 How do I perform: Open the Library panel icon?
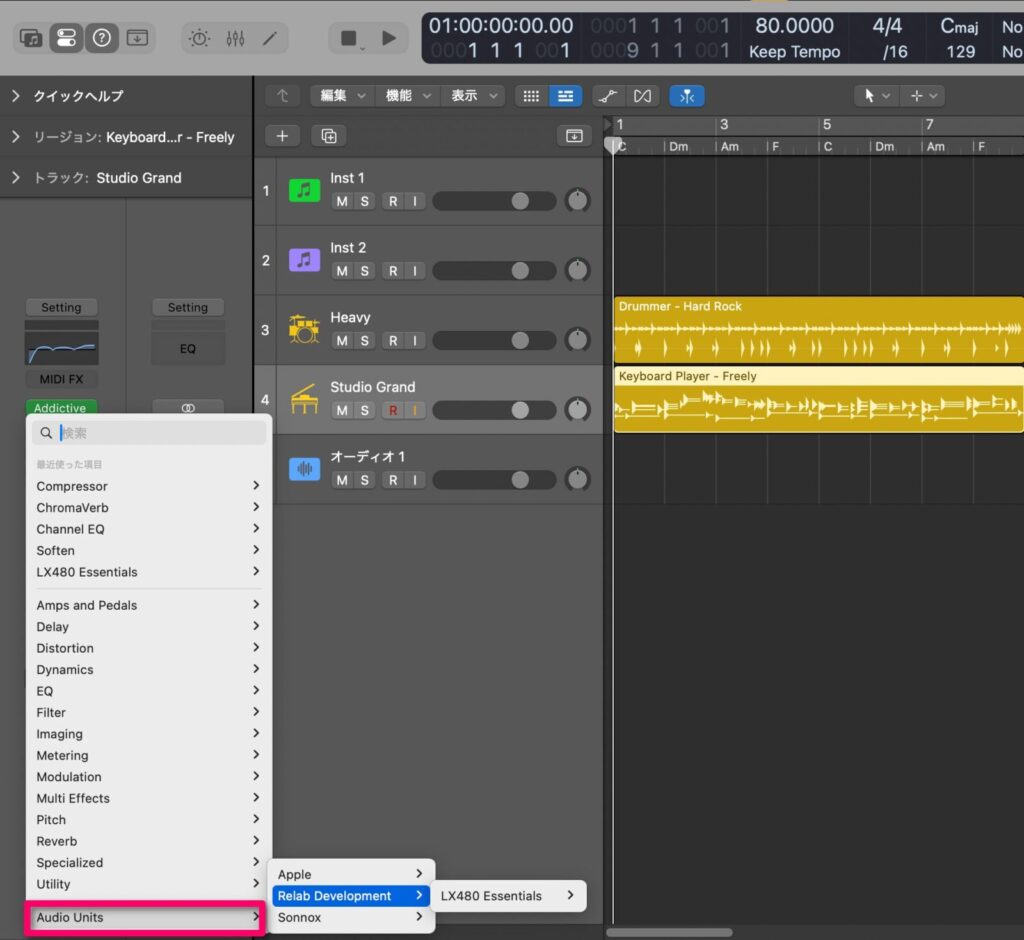click(31, 38)
